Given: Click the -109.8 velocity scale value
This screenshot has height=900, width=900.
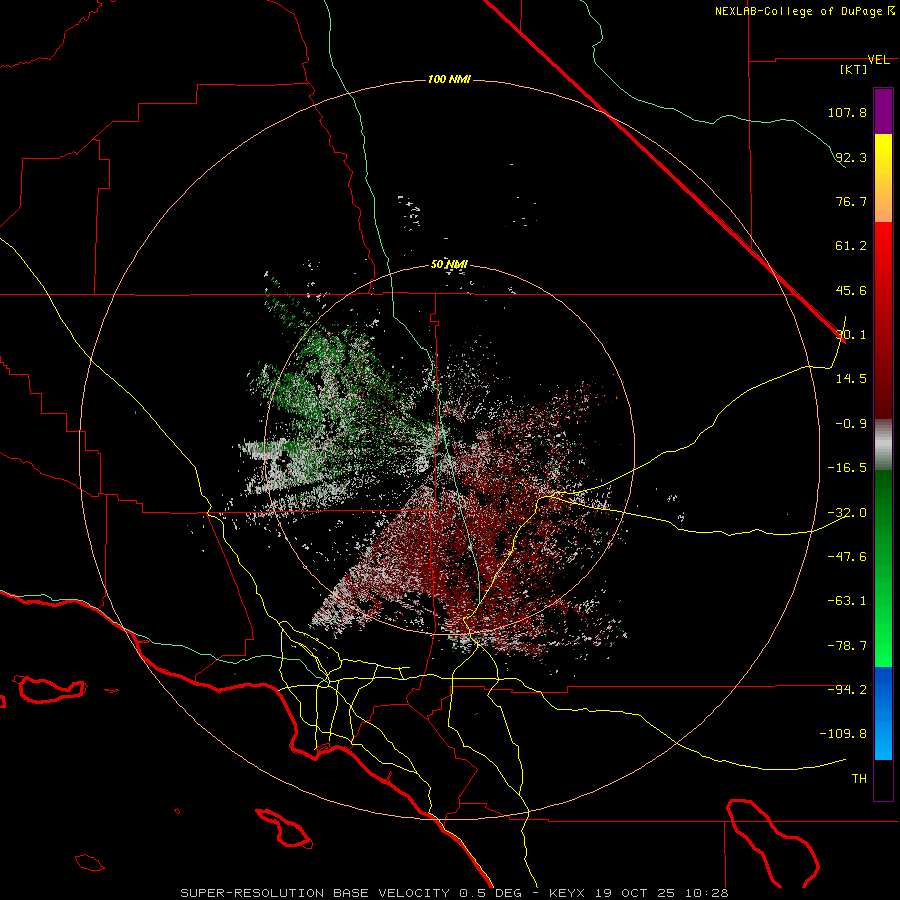Looking at the screenshot, I should pyautogui.click(x=843, y=734).
